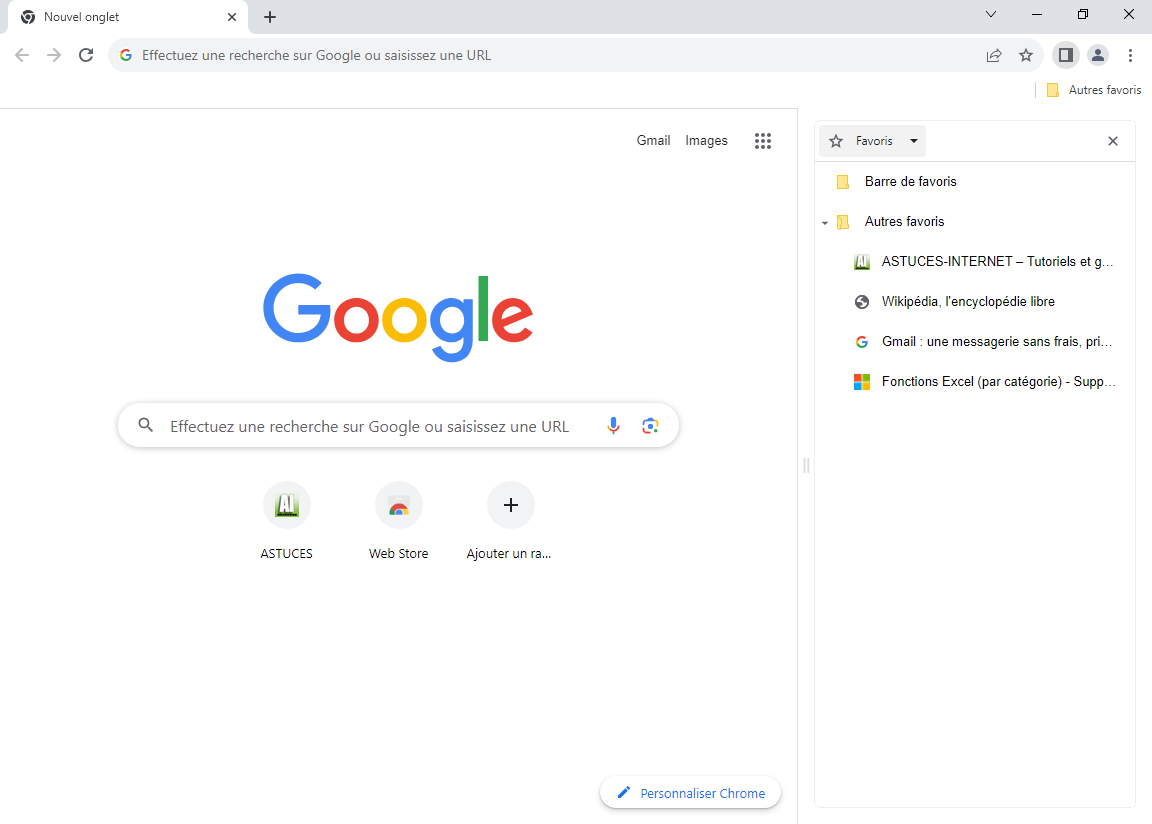Select the Nouvel onglet tab
Screen dimensions: 1152x824
(x=128, y=17)
